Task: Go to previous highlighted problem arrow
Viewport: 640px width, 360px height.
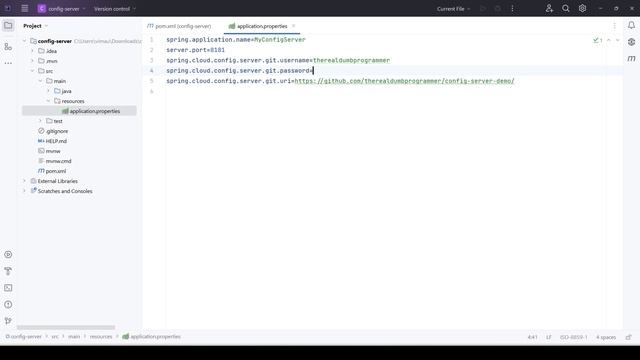Action: 609,40
